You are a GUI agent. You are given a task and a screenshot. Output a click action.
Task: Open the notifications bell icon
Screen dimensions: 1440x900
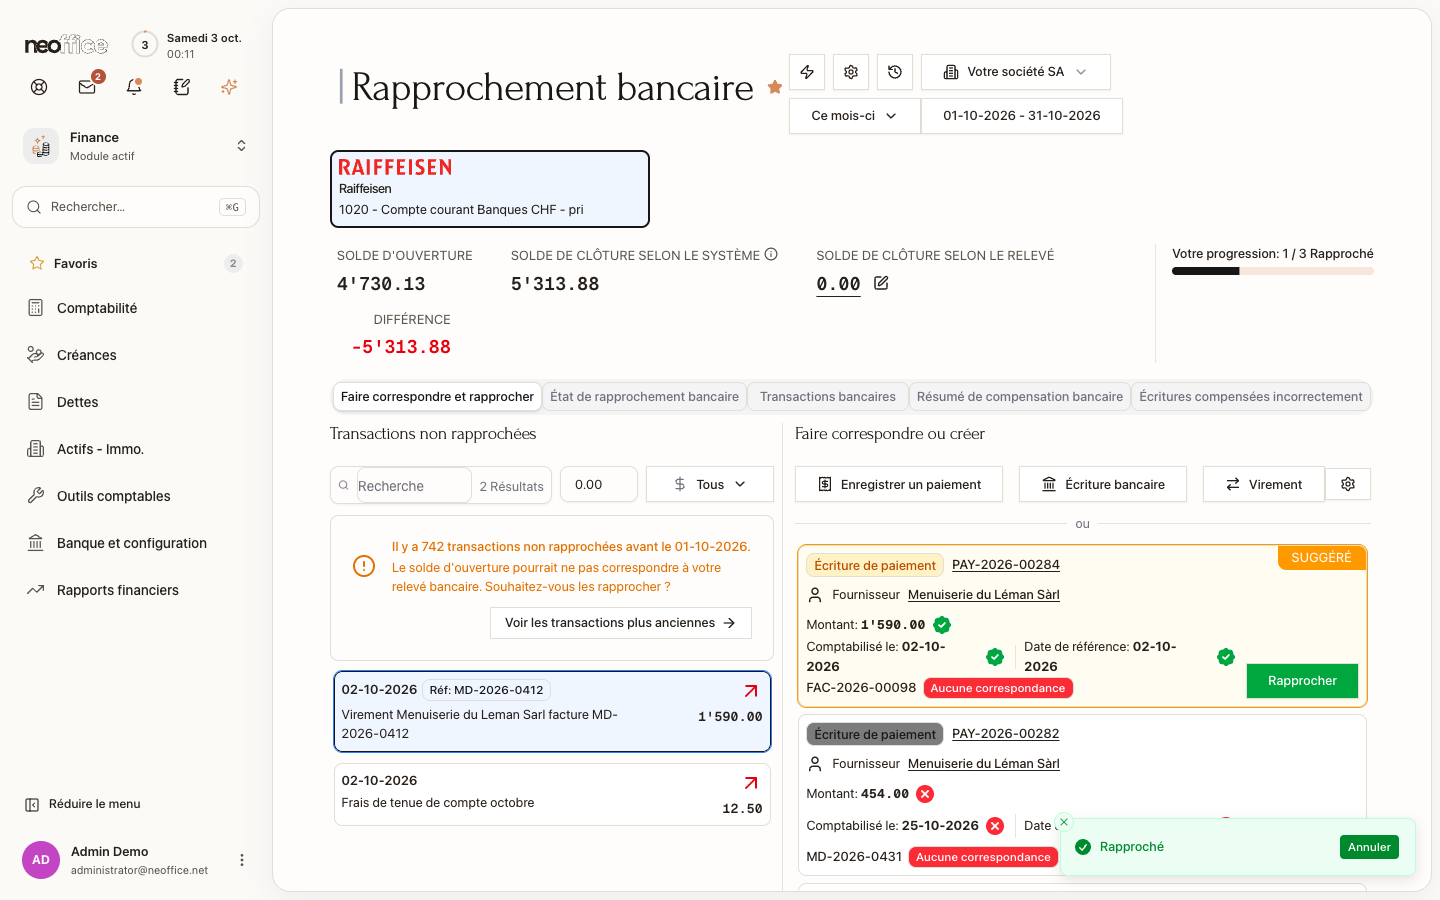(x=134, y=87)
